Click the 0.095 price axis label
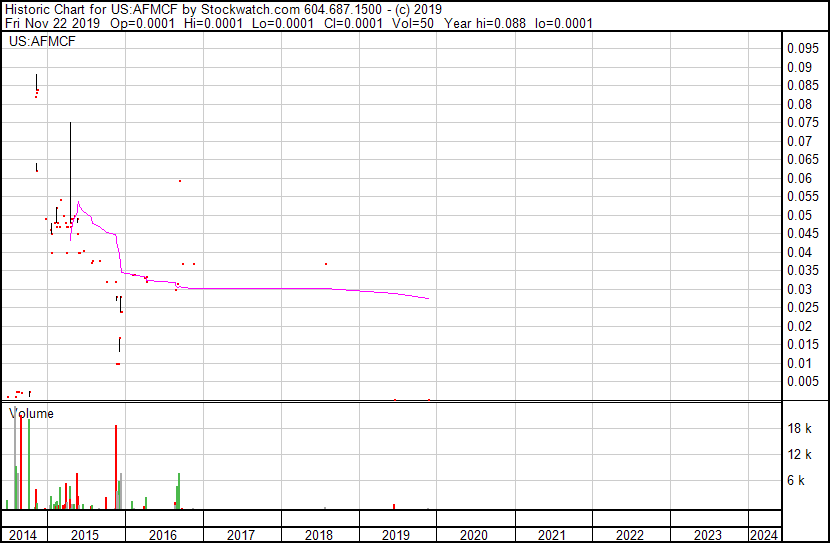This screenshot has width=830, height=543. click(802, 48)
